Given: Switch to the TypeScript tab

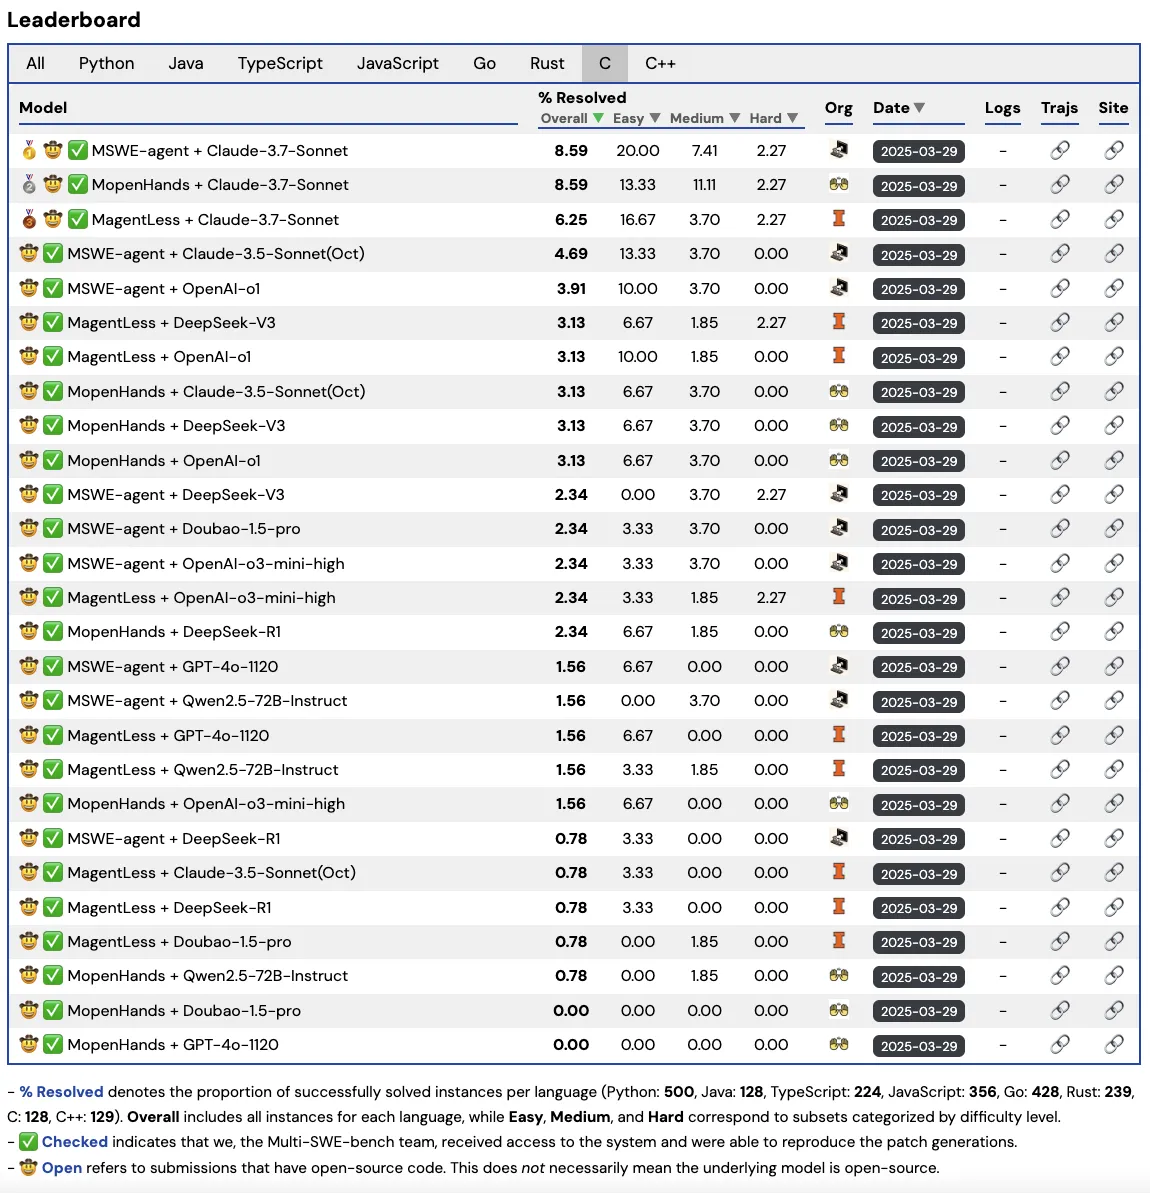Looking at the screenshot, I should 280,63.
